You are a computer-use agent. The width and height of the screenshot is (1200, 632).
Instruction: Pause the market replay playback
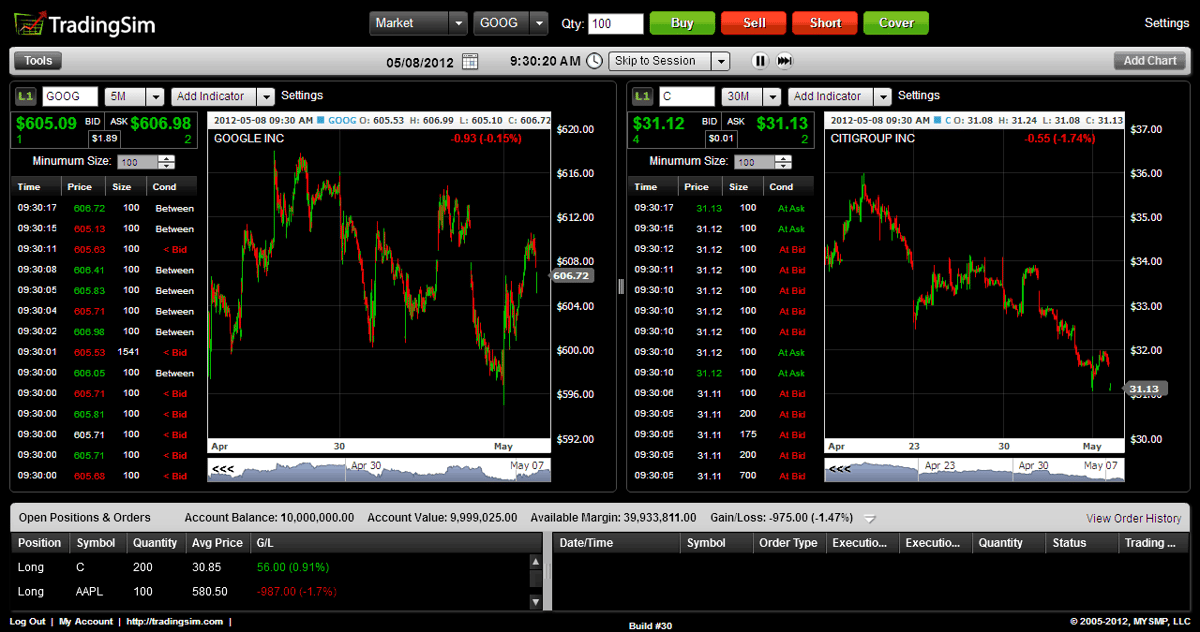click(758, 60)
